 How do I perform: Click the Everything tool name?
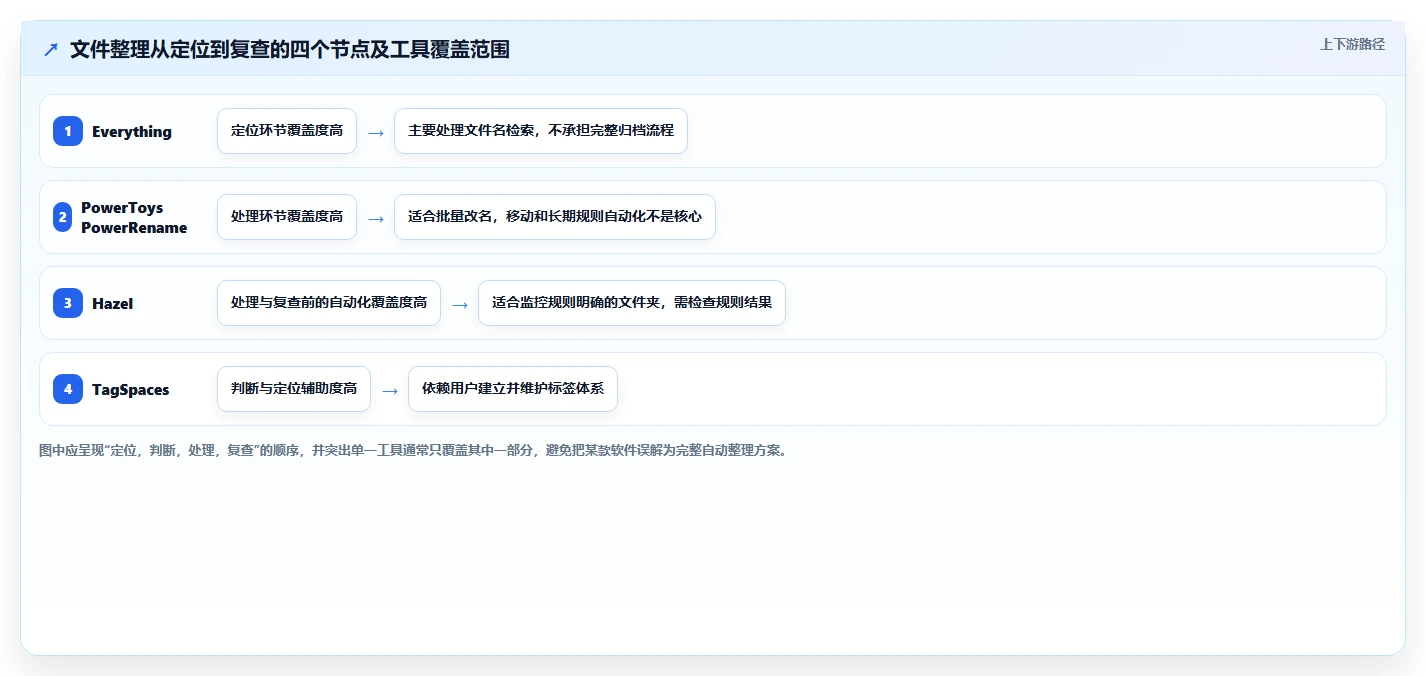tap(132, 131)
